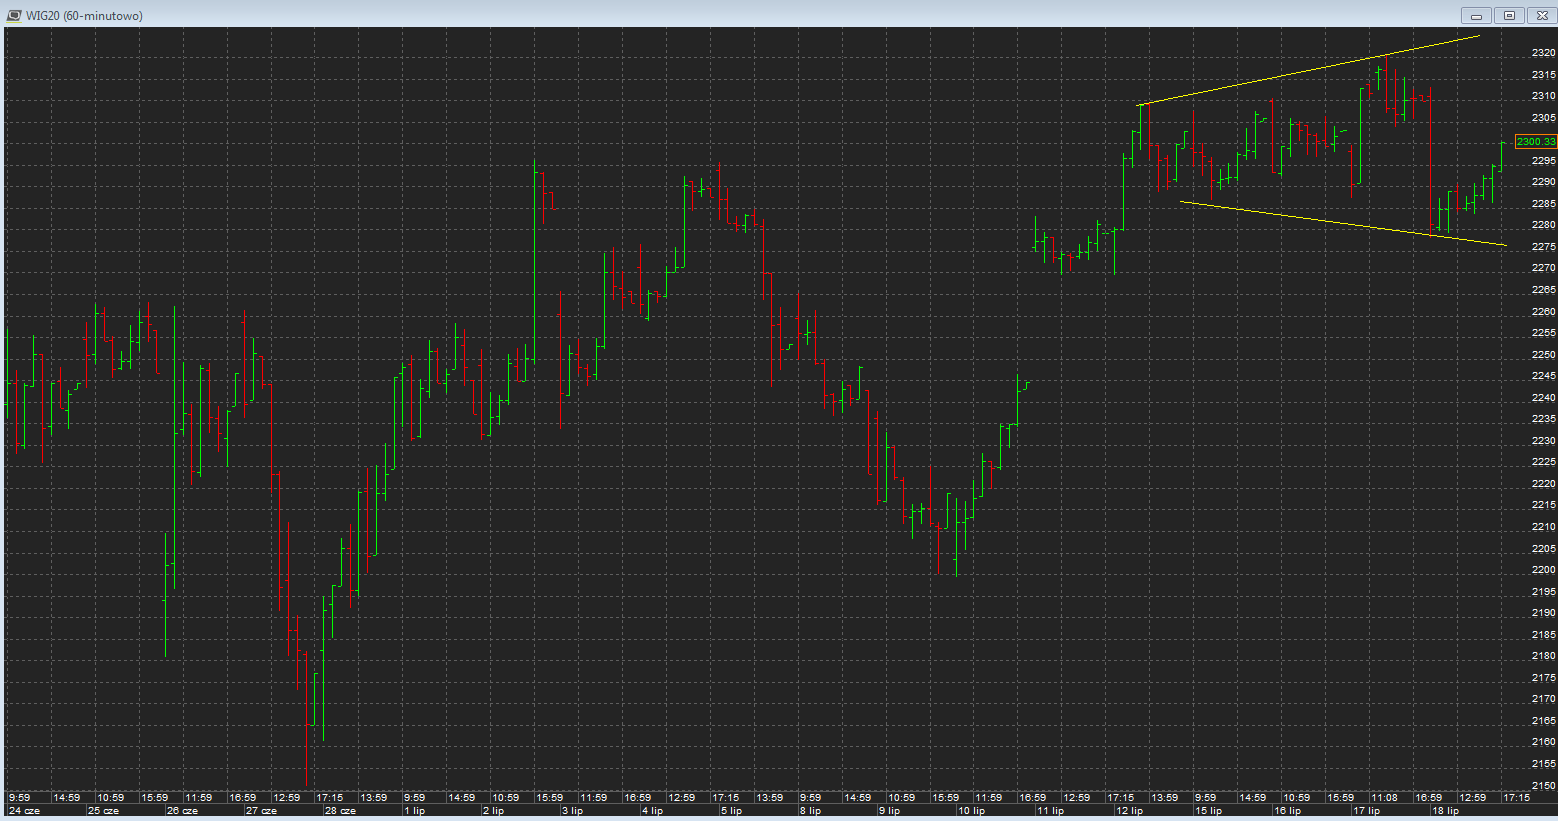Image resolution: width=1558 pixels, height=821 pixels.
Task: Click the 24 cze date marker
Action: [24, 811]
